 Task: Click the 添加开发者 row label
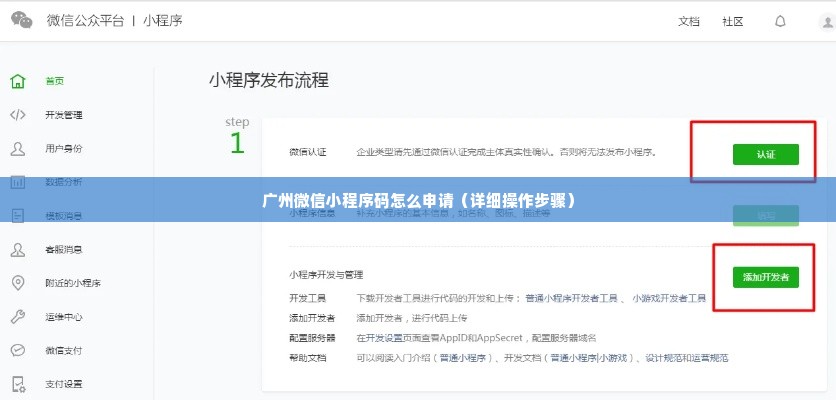(312, 318)
